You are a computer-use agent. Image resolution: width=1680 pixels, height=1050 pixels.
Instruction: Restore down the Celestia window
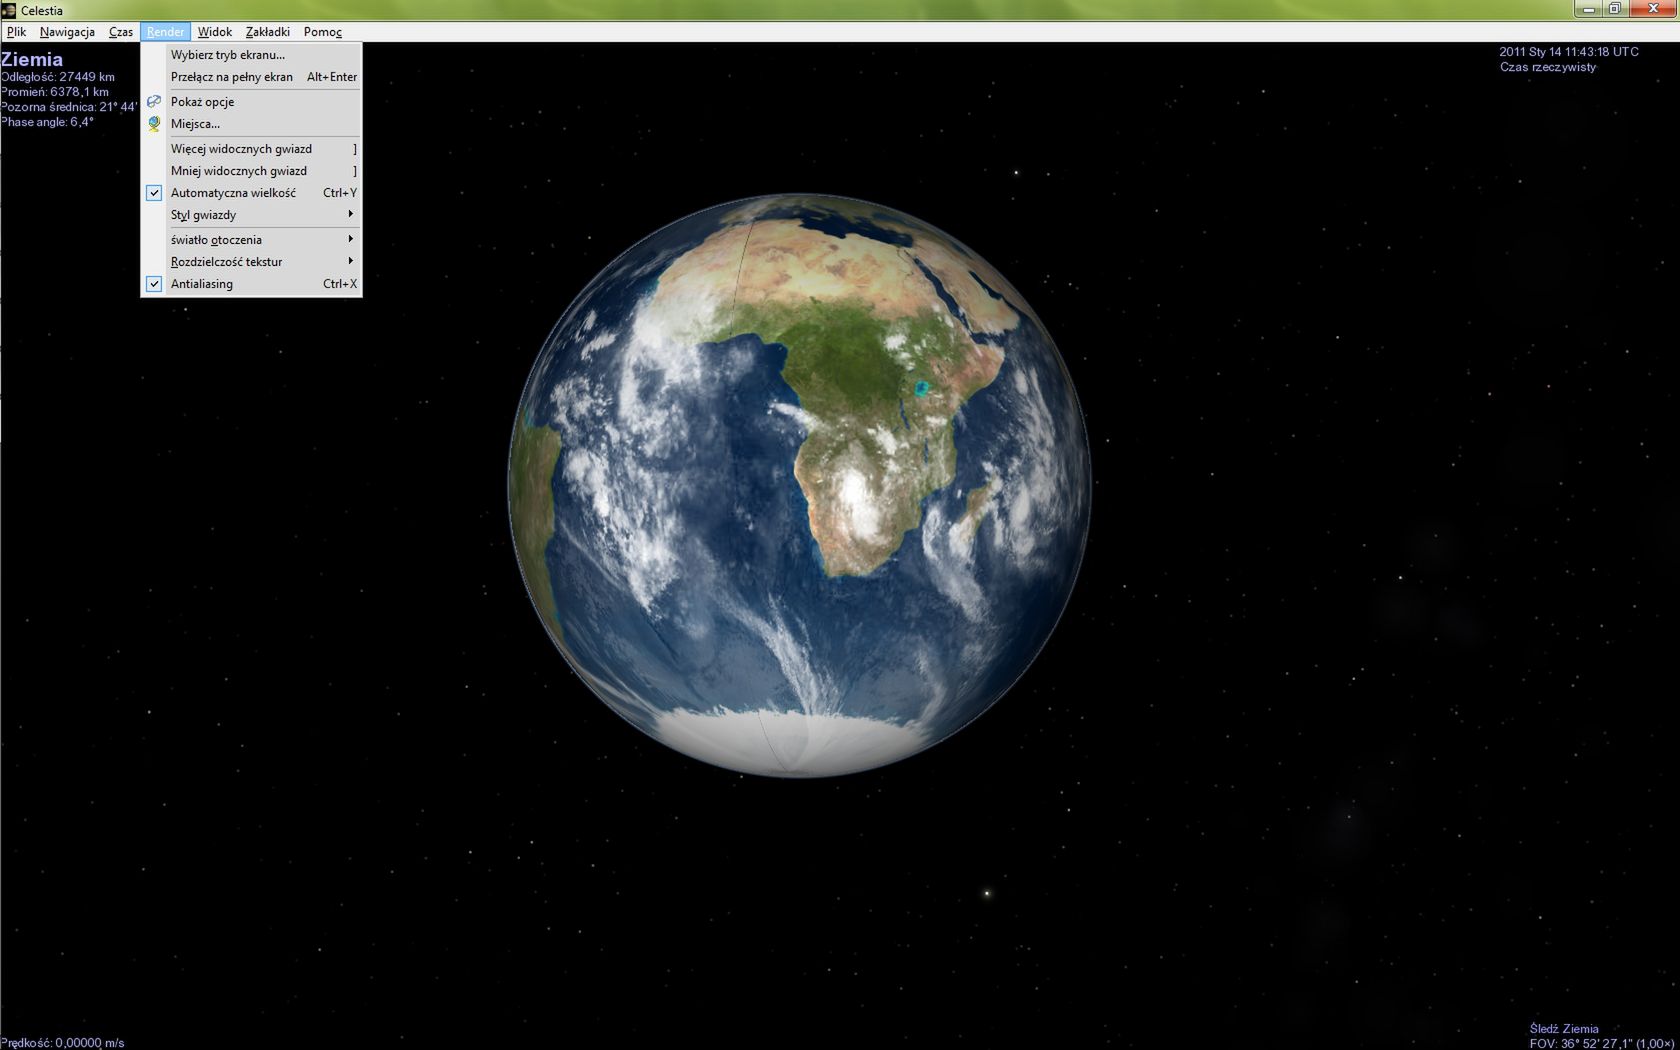pos(1615,9)
